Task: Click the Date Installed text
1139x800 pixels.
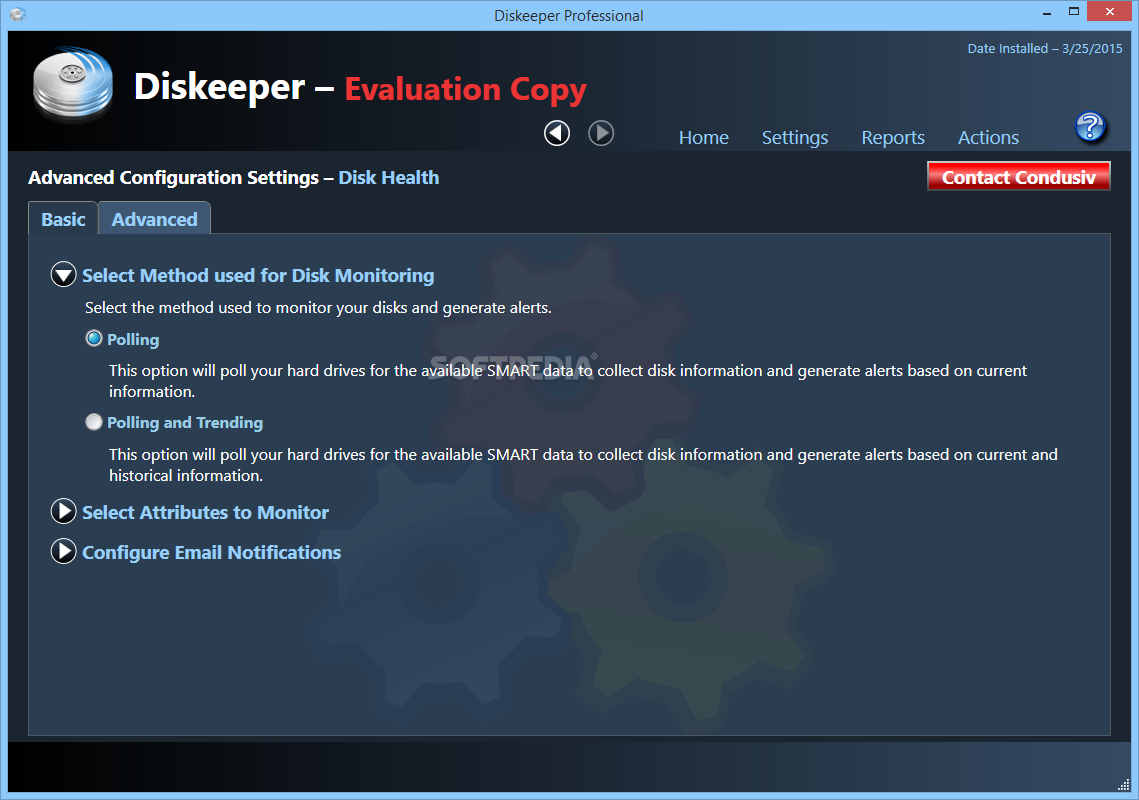Action: pyautogui.click(x=1045, y=49)
